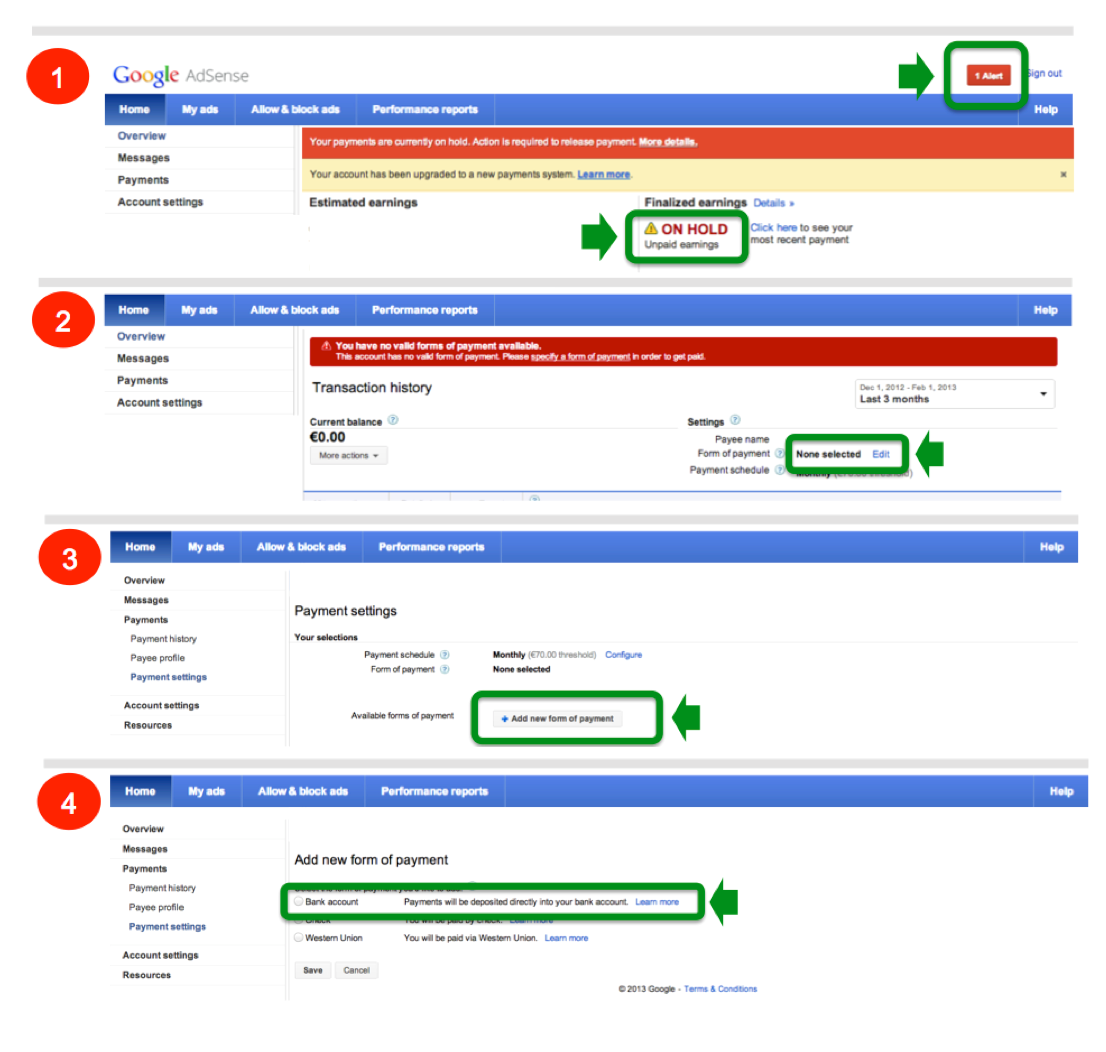Open Home tab on the Transaction history page
Image resolution: width=1106 pixels, height=1052 pixels.
point(133,310)
